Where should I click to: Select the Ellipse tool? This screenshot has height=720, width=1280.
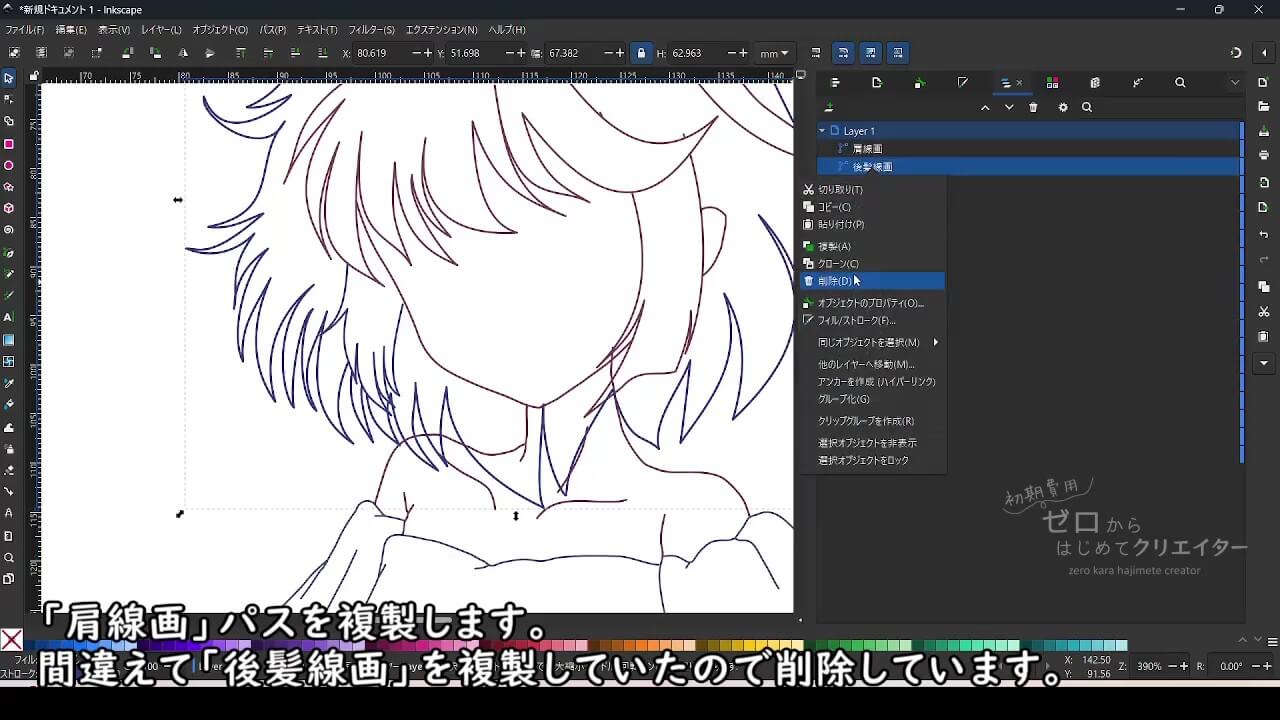[9, 165]
